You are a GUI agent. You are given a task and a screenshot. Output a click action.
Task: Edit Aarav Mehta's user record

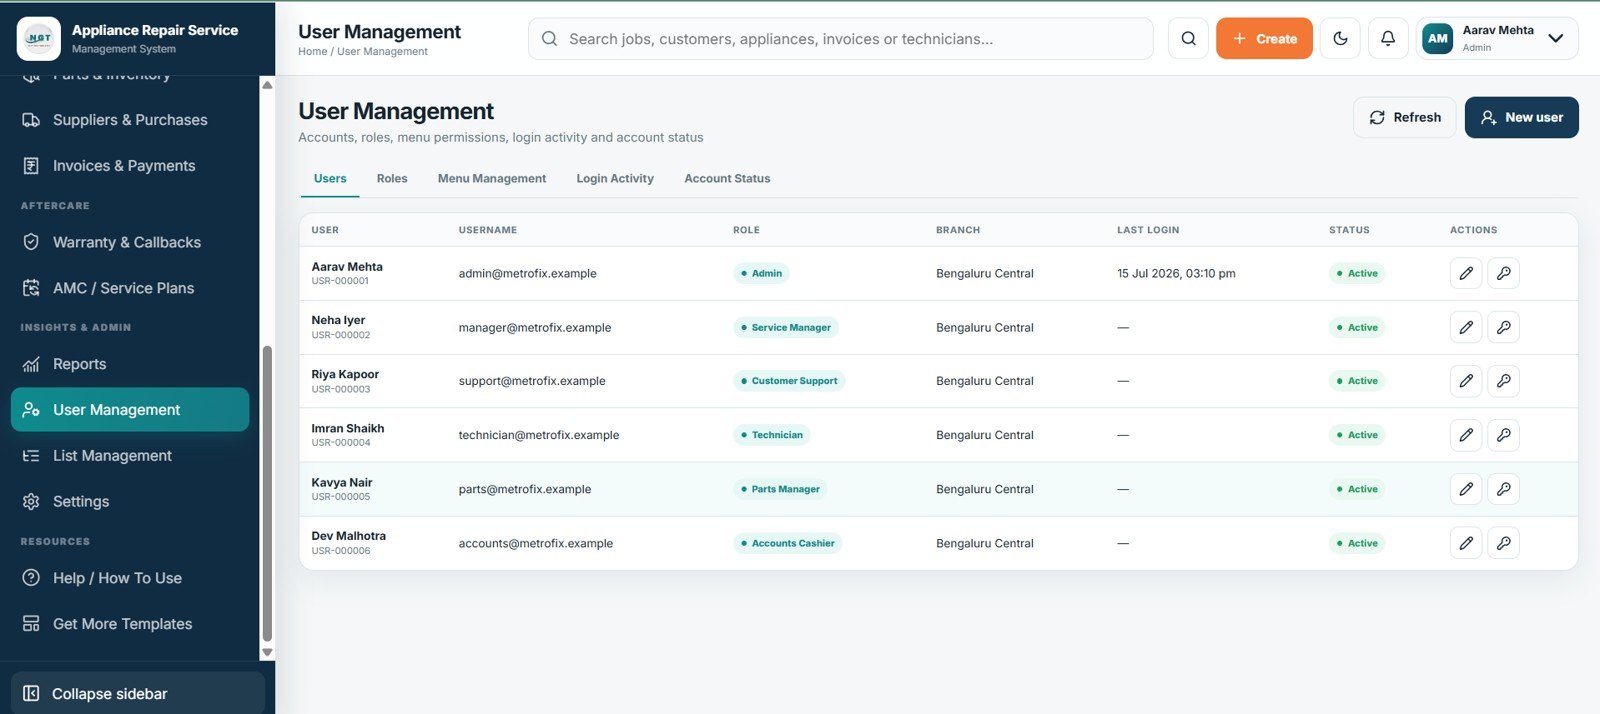pyautogui.click(x=1466, y=273)
